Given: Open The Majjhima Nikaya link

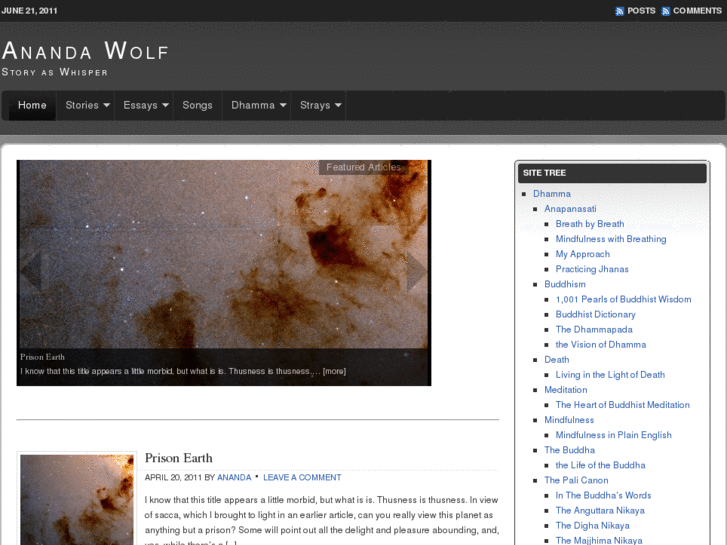Looking at the screenshot, I should click(599, 540).
